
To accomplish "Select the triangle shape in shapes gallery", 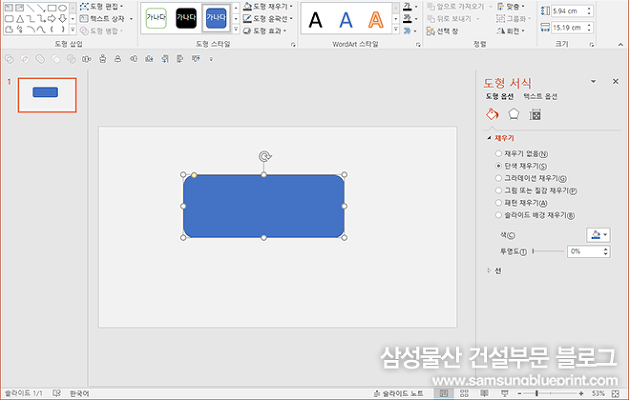I will (x=20, y=18).
